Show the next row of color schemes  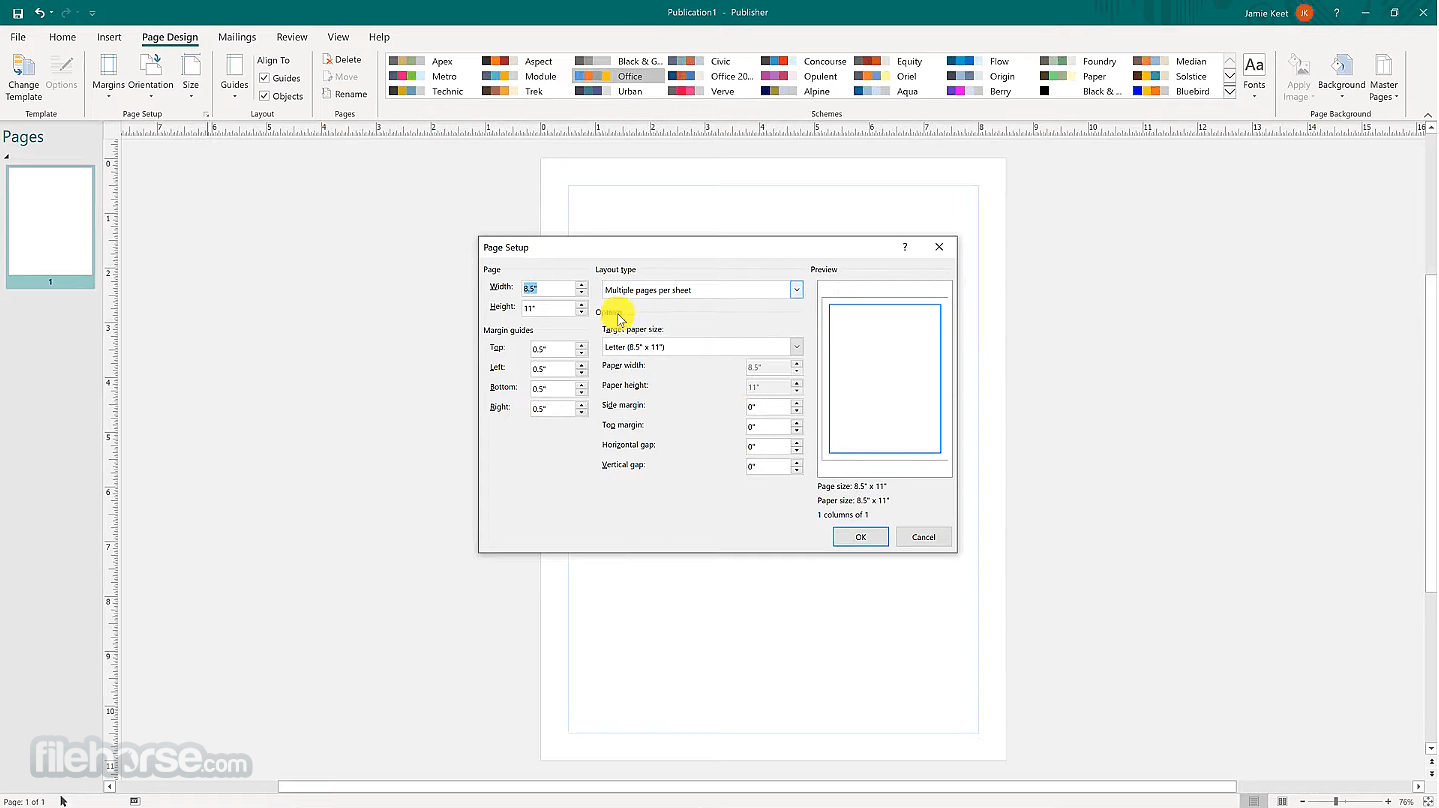click(1230, 76)
